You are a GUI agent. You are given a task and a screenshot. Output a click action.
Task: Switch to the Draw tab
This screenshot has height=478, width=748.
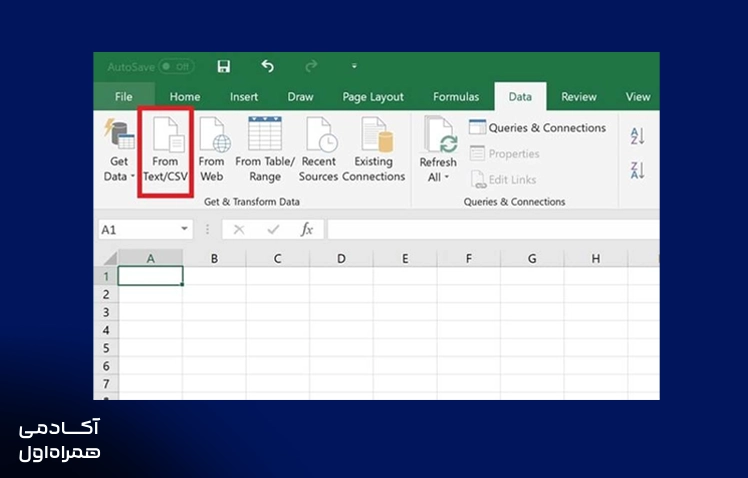pyautogui.click(x=300, y=96)
